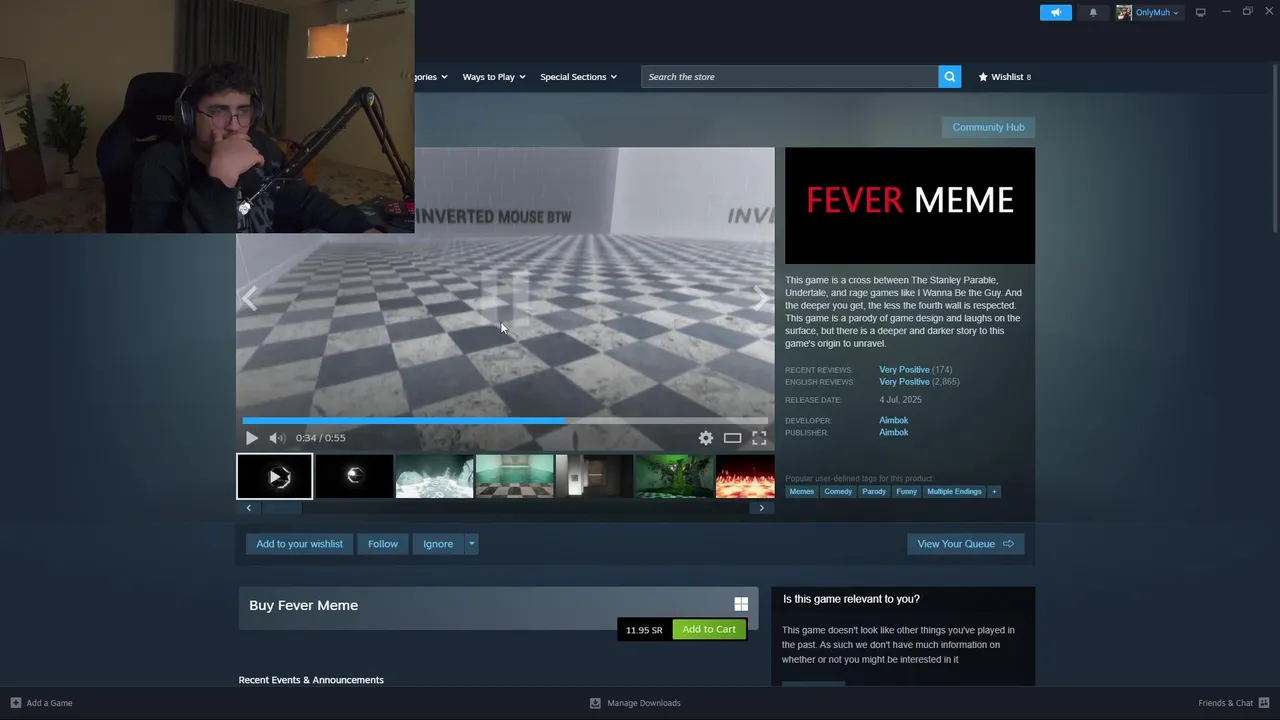Click the Ignore button
This screenshot has width=1280, height=720.
click(x=438, y=544)
